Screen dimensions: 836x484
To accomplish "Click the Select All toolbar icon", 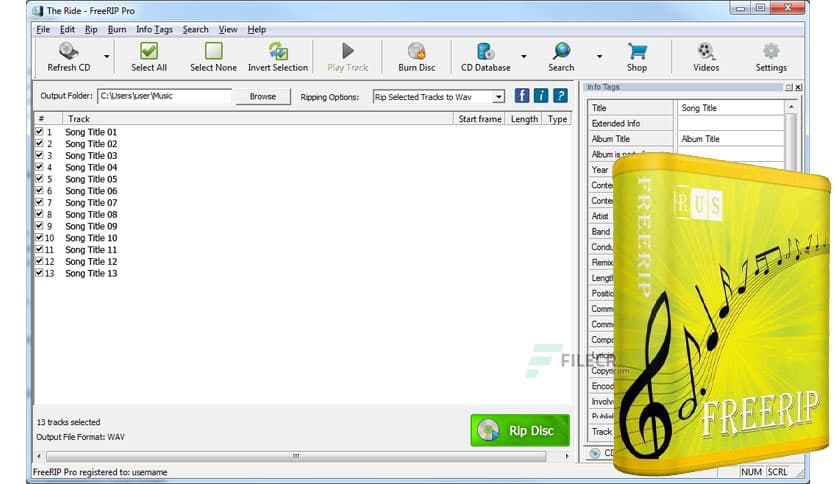I will (149, 51).
